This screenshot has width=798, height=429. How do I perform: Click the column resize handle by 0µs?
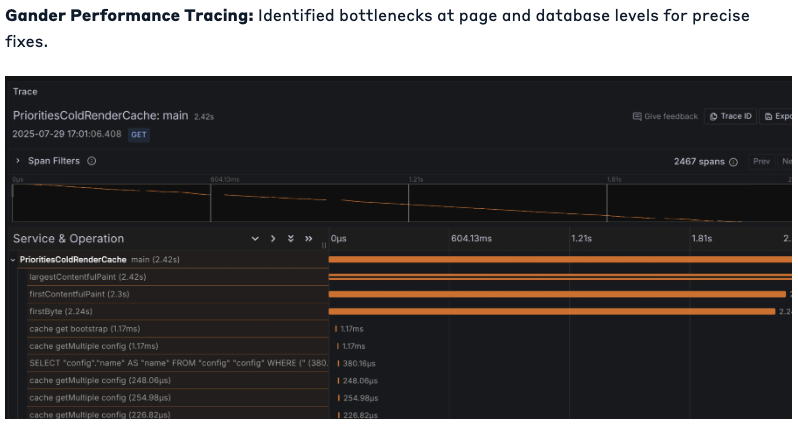[x=324, y=245]
